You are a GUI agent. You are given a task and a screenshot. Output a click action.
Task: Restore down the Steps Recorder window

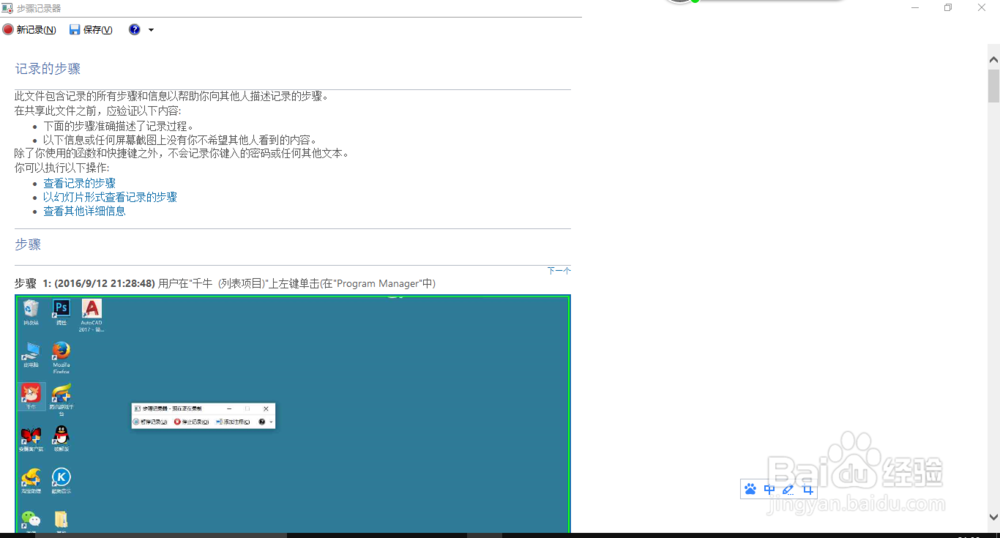(948, 8)
